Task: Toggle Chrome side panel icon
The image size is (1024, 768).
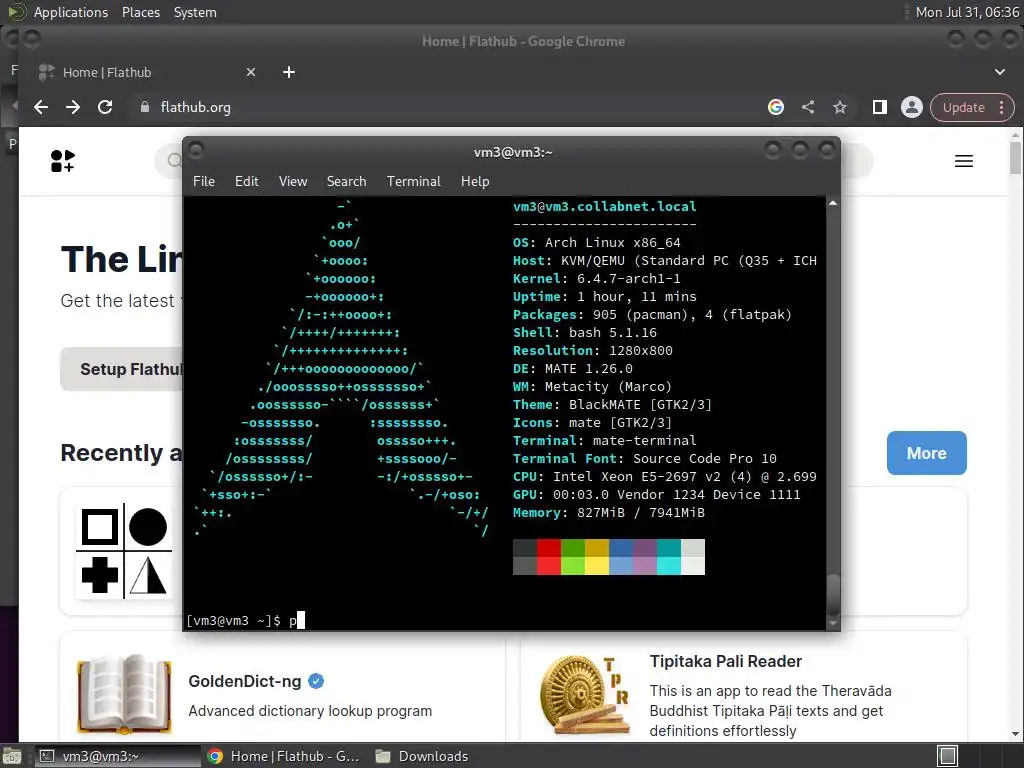Action: [880, 107]
